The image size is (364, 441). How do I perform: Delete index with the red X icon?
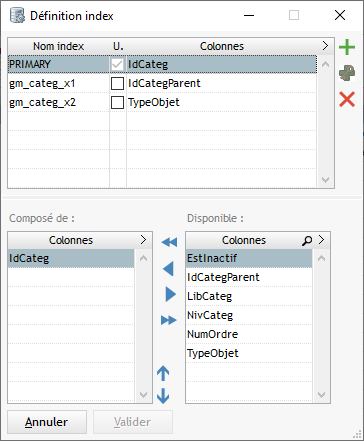[x=347, y=100]
